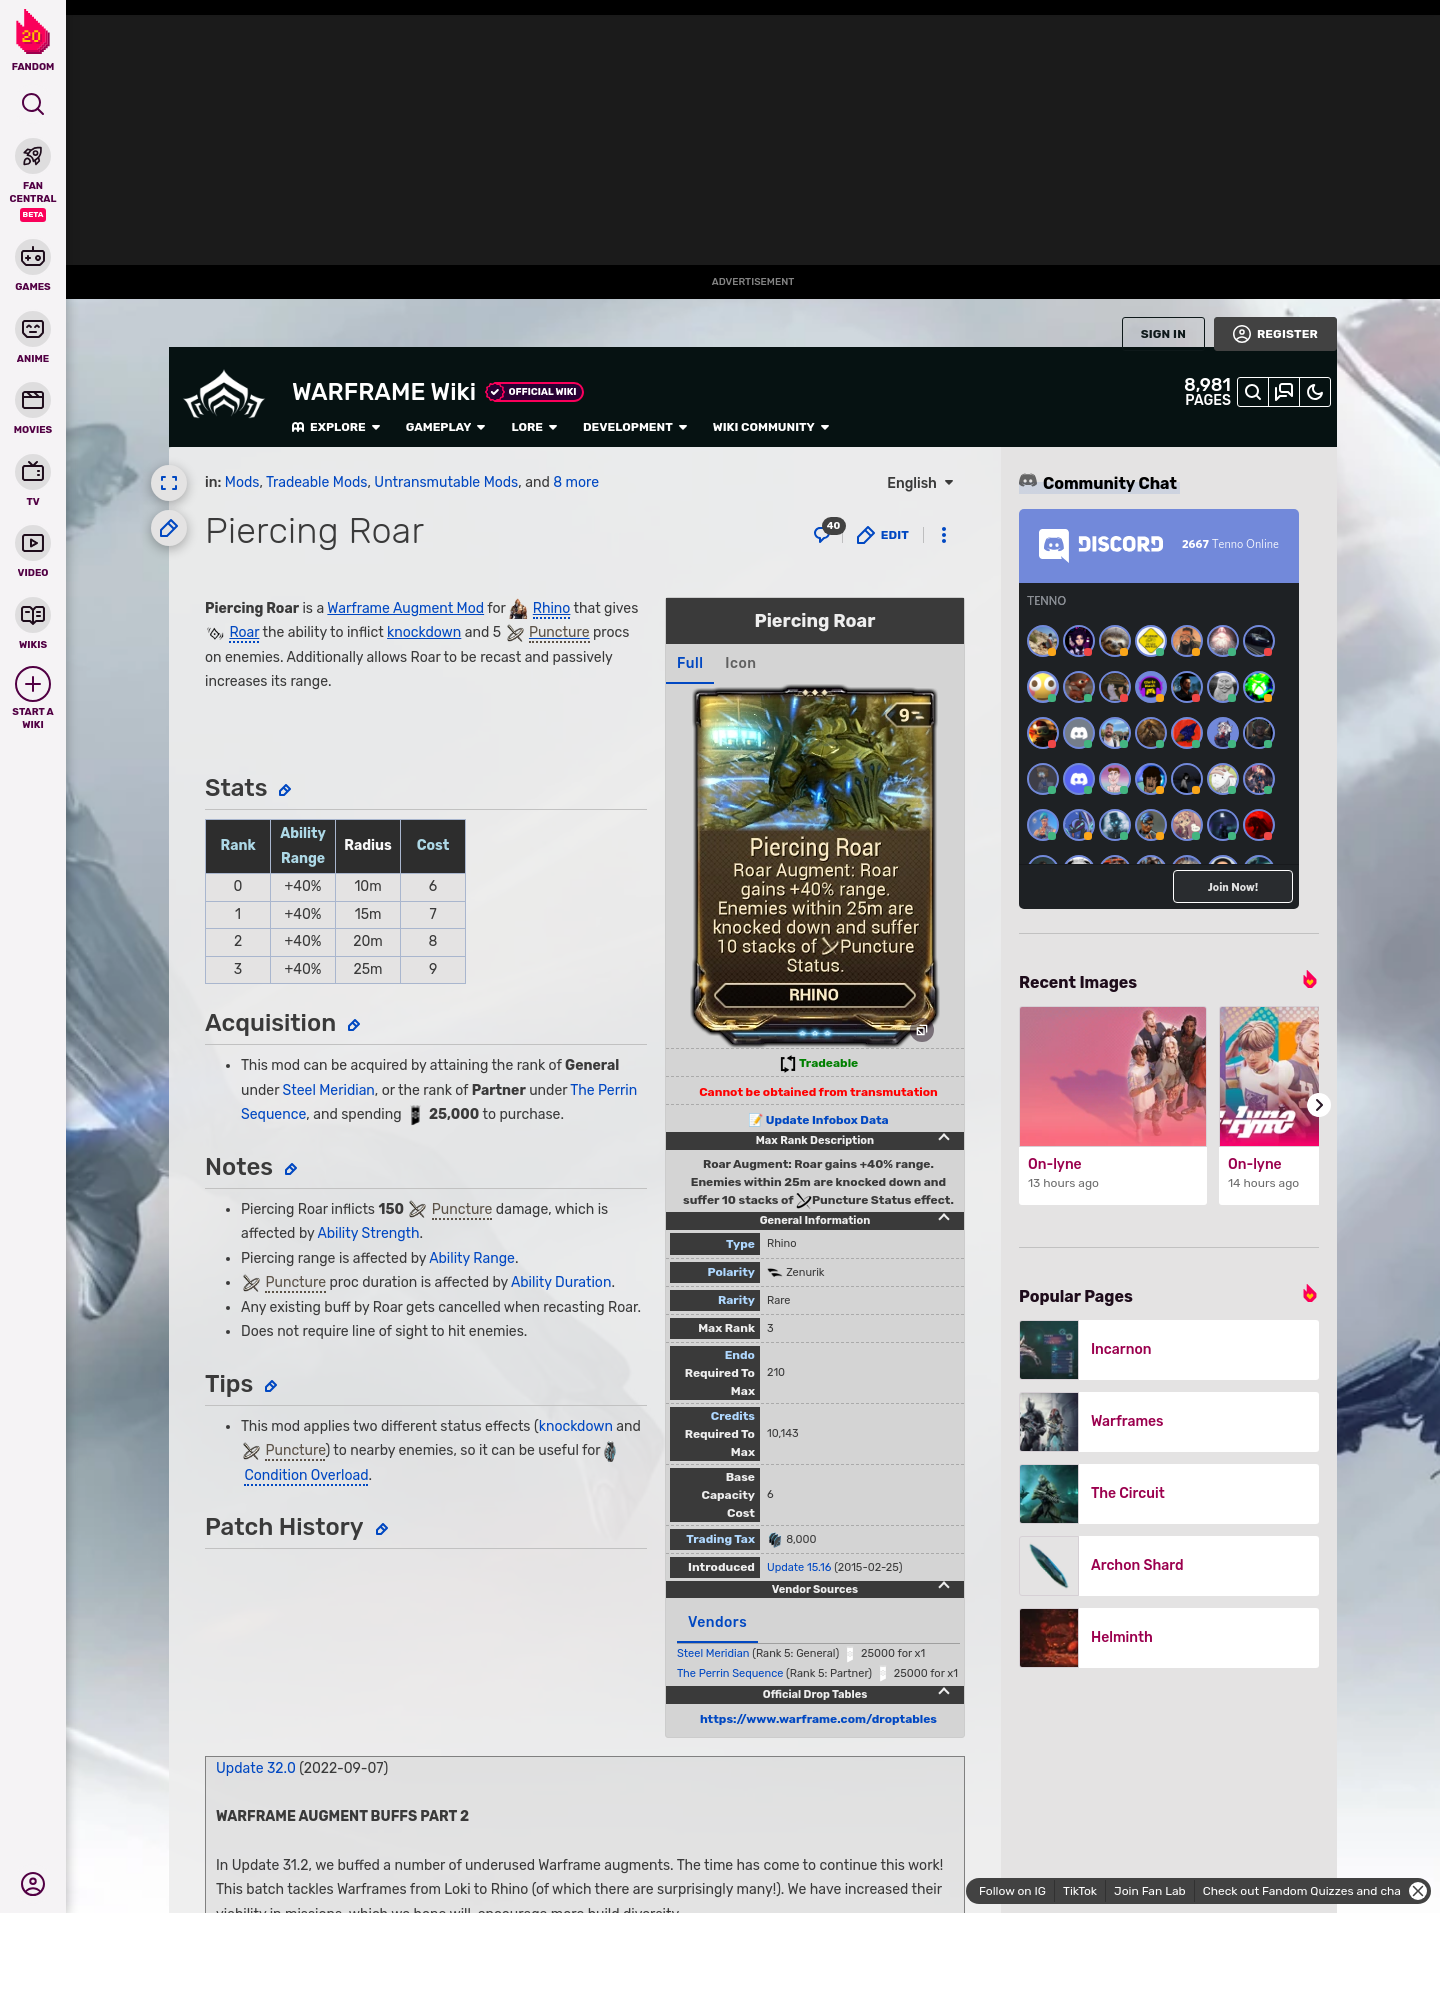Open the wiki Discuss icon in header

(1284, 392)
